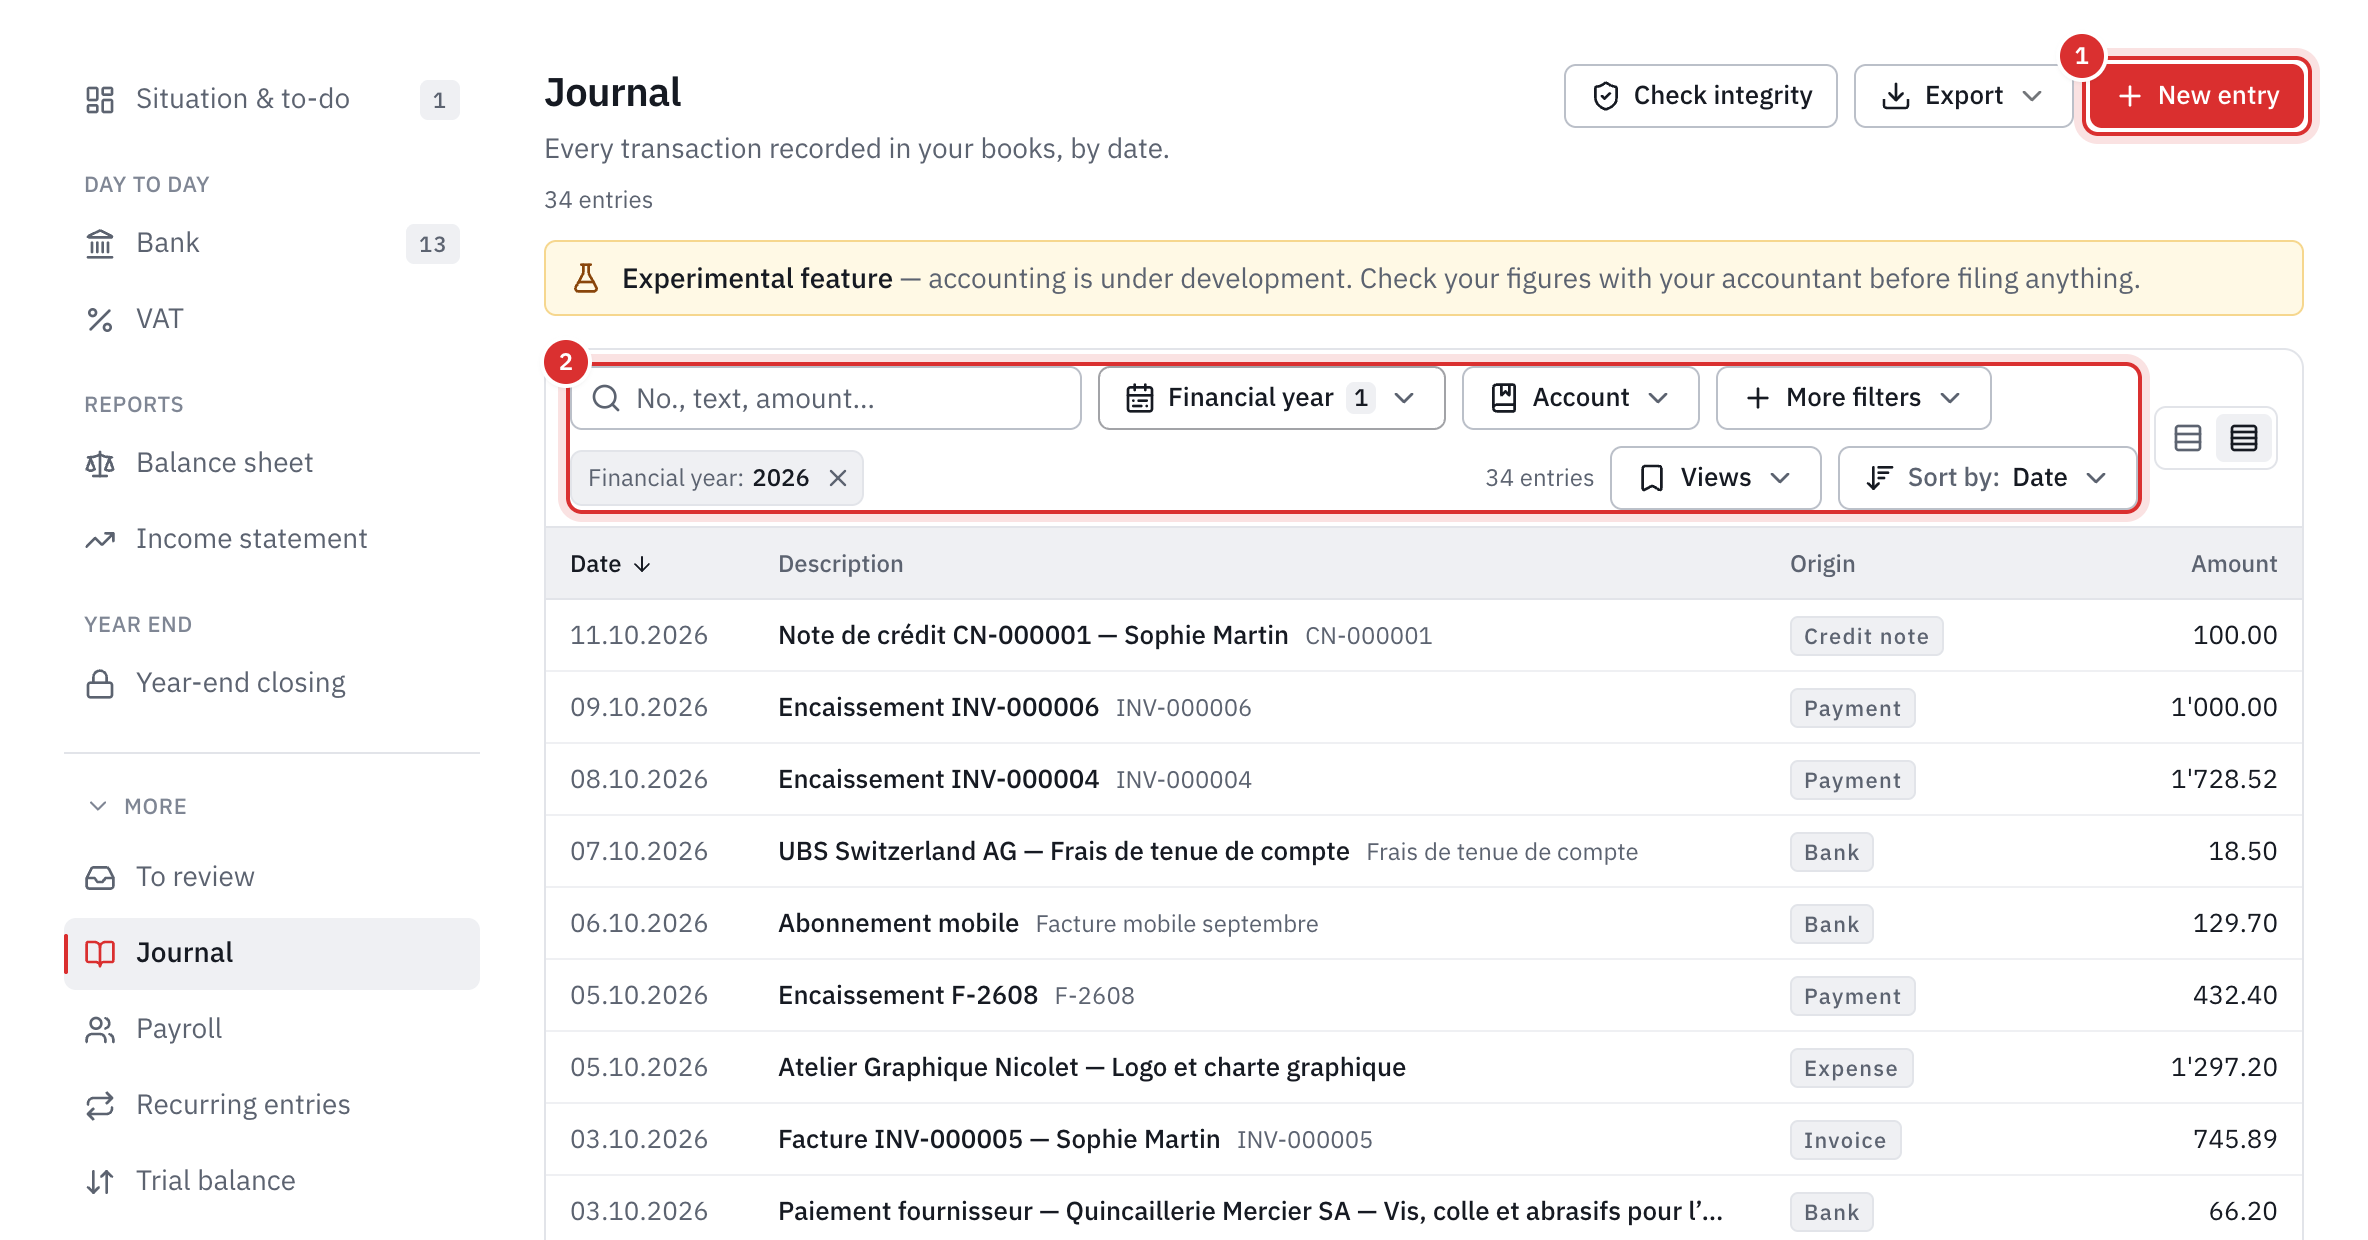
Task: Open Account filter dropdown
Action: coord(1580,398)
